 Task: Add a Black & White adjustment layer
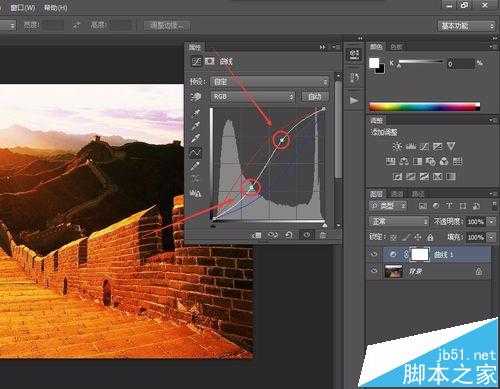click(x=417, y=161)
